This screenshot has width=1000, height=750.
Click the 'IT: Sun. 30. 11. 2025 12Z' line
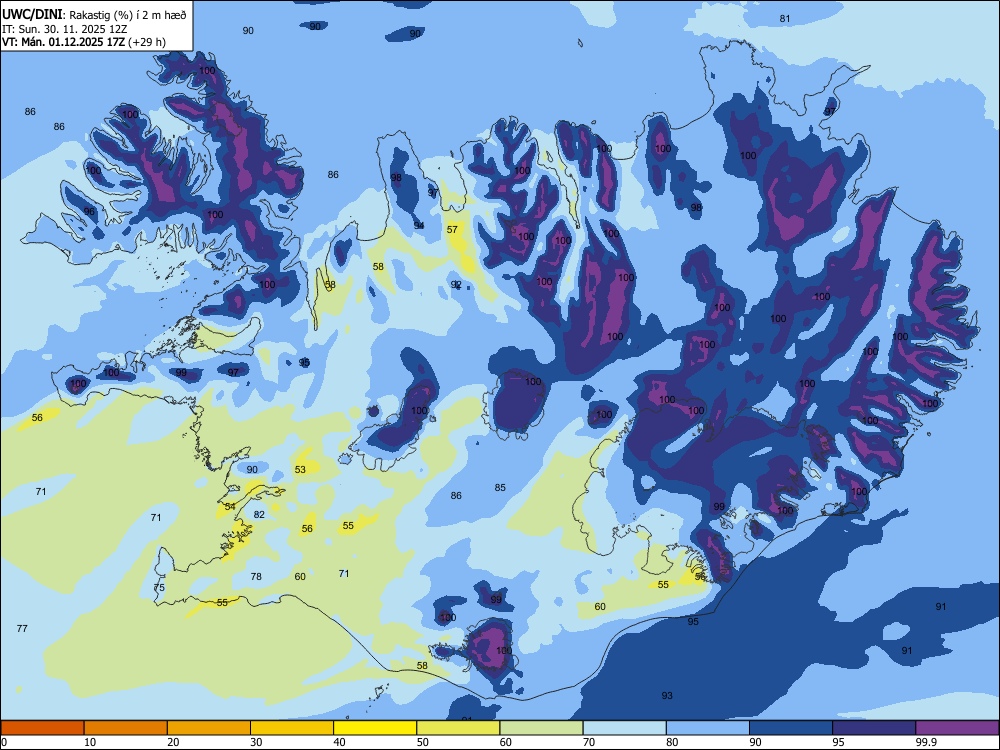point(65,29)
